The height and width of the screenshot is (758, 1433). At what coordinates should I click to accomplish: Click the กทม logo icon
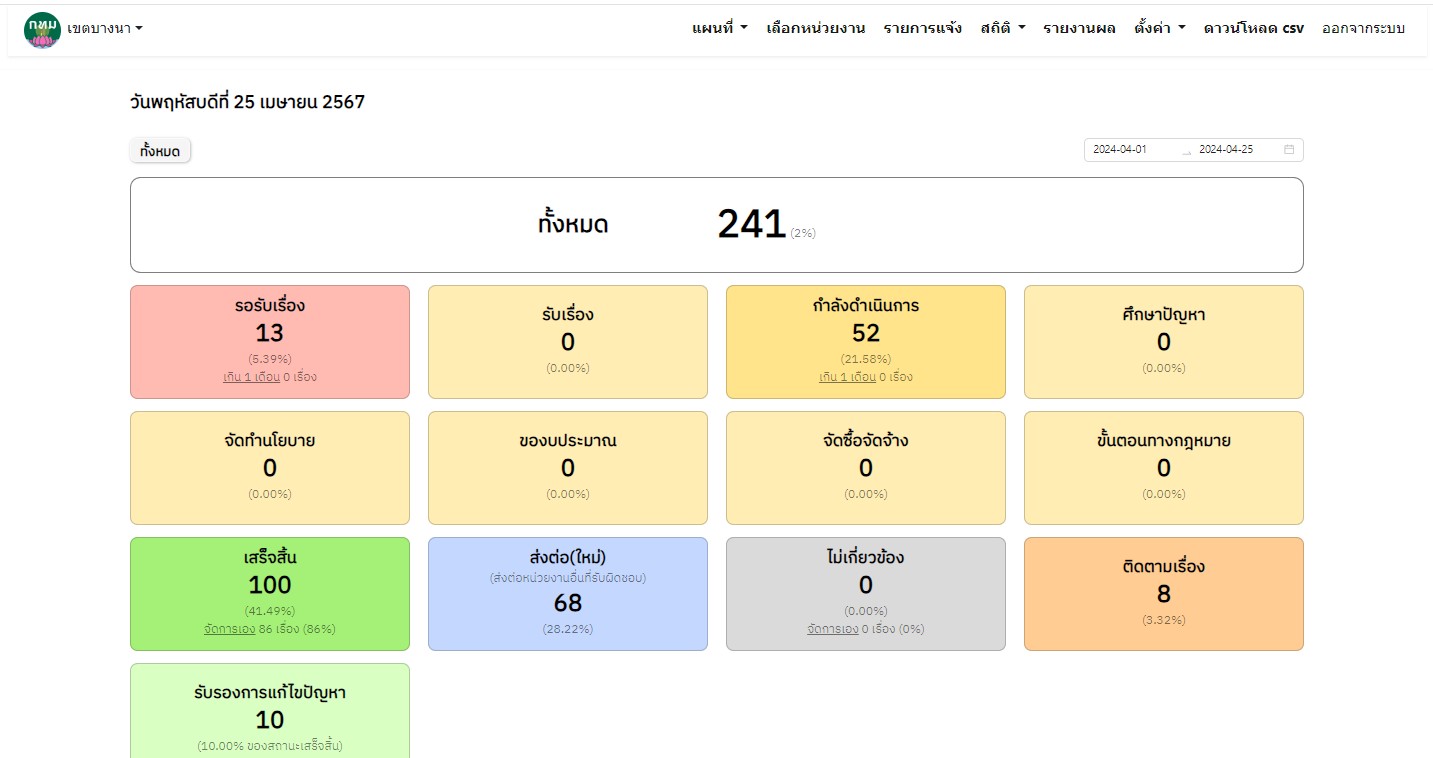point(42,30)
